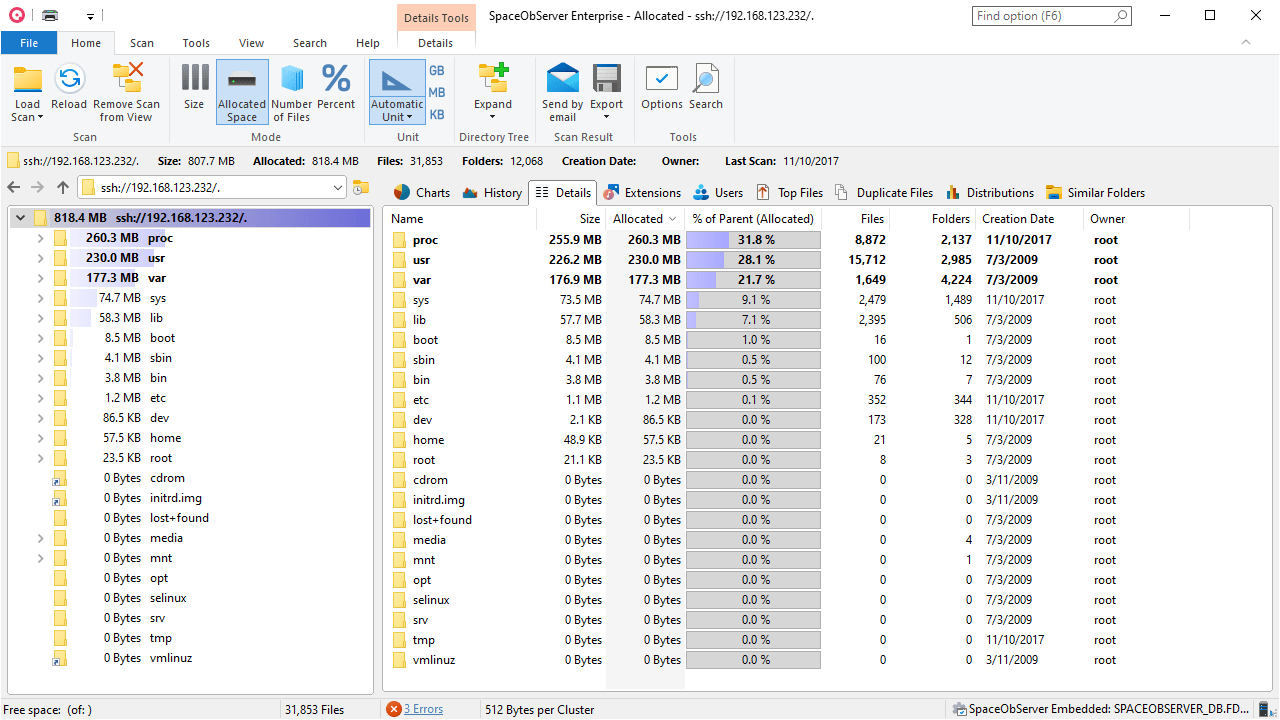Select the boot row in details list
Screen dimensions: 1280x720
pos(787,340)
